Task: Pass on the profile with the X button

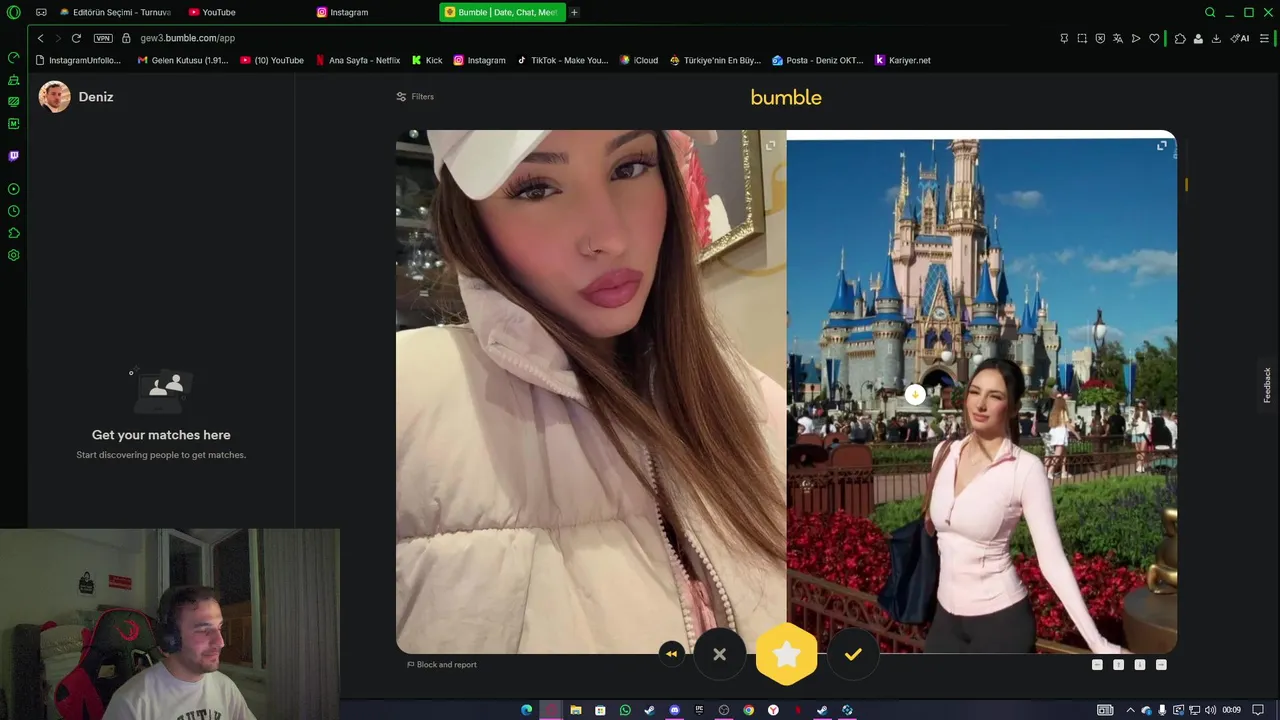Action: click(719, 654)
